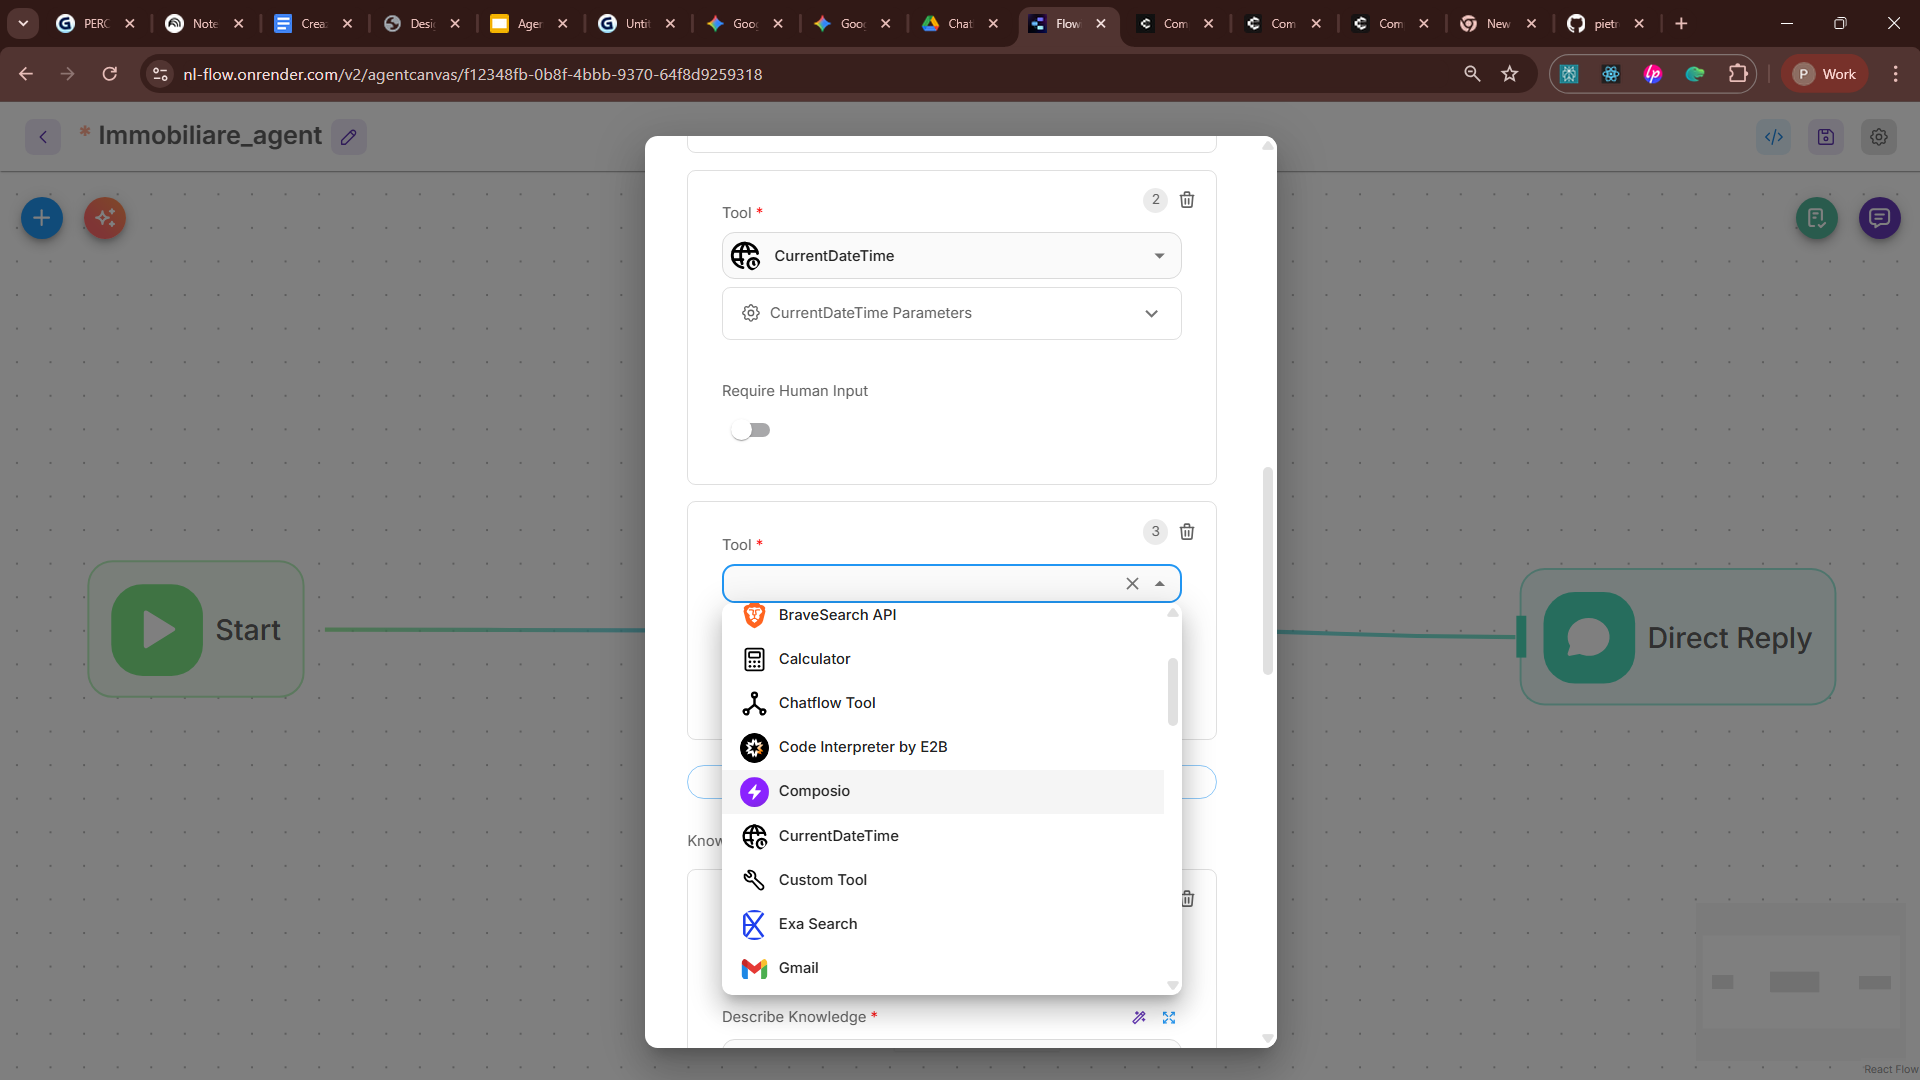Image resolution: width=1920 pixels, height=1080 pixels.
Task: Delete tool number 2 with trash icon
Action: [1187, 200]
